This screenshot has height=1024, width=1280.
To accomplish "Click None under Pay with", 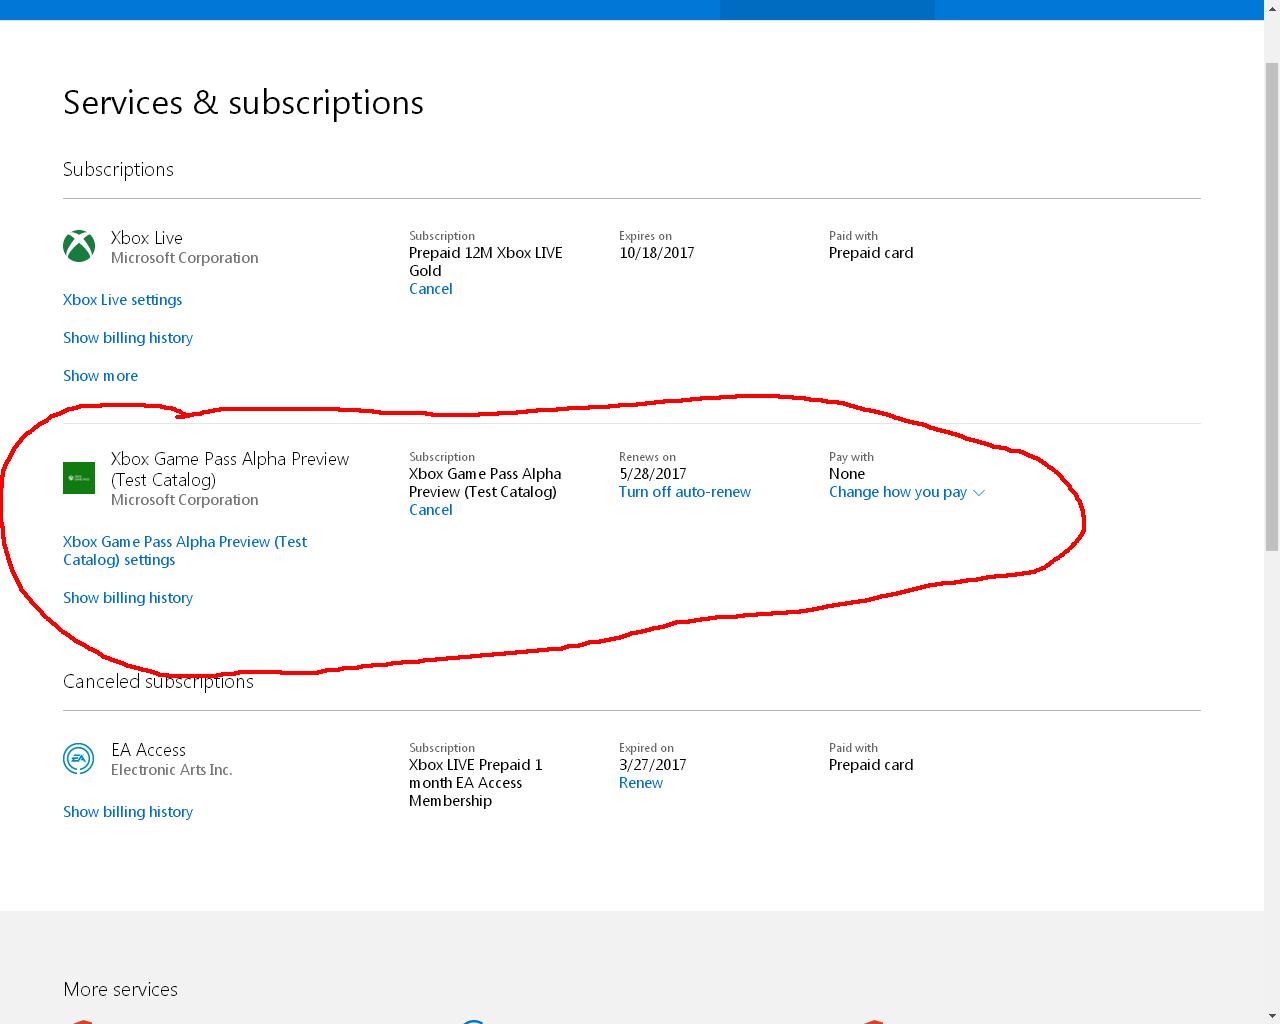I will pos(847,474).
